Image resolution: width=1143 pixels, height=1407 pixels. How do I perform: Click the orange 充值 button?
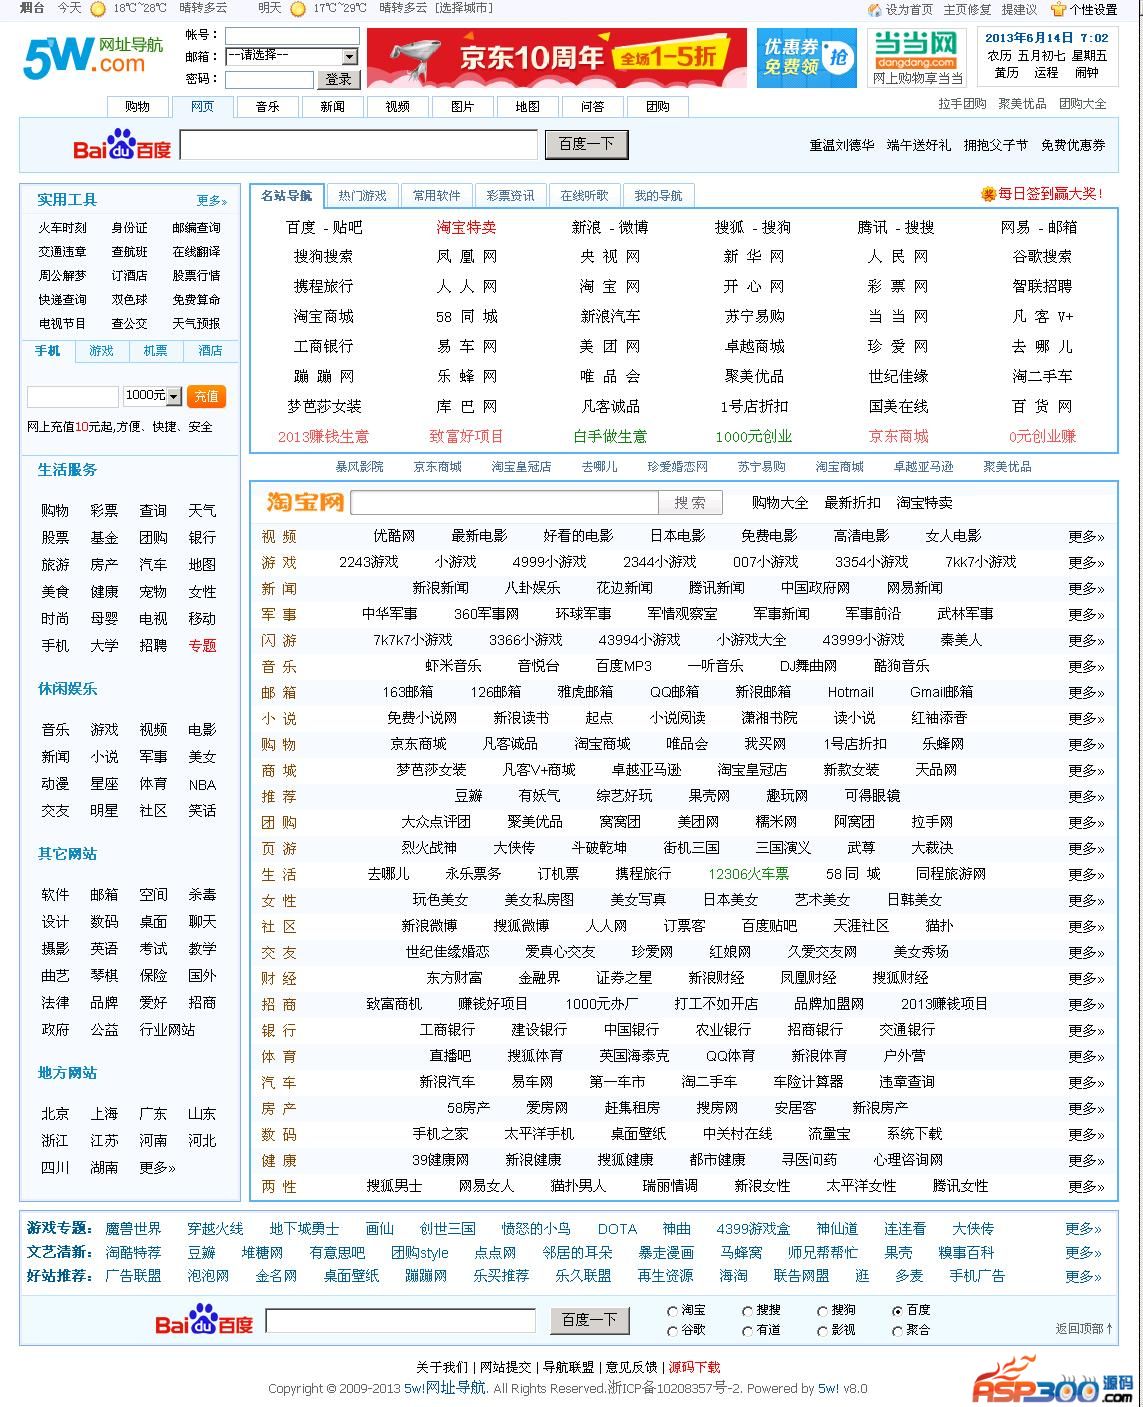[x=206, y=396]
